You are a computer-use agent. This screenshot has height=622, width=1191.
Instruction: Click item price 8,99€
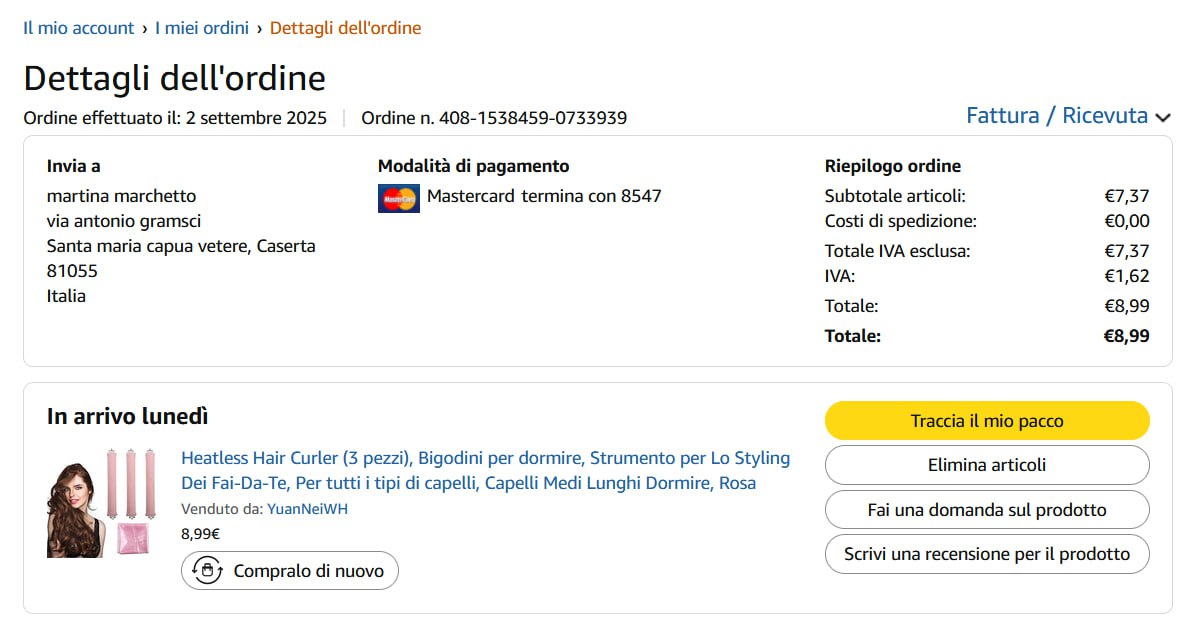point(201,534)
